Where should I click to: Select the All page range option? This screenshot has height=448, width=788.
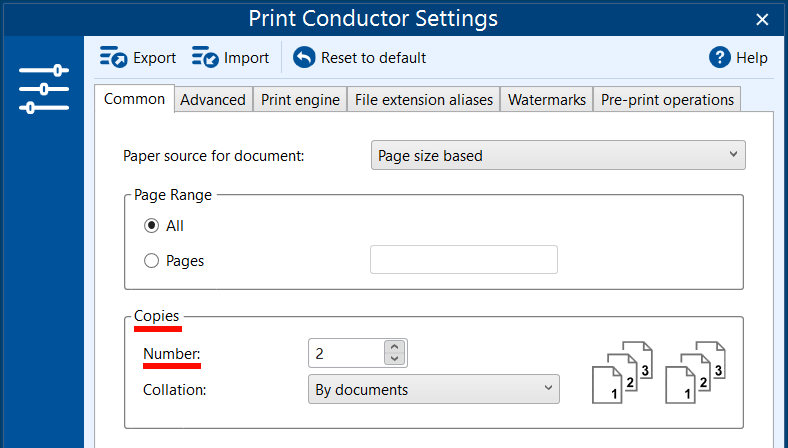[152, 226]
